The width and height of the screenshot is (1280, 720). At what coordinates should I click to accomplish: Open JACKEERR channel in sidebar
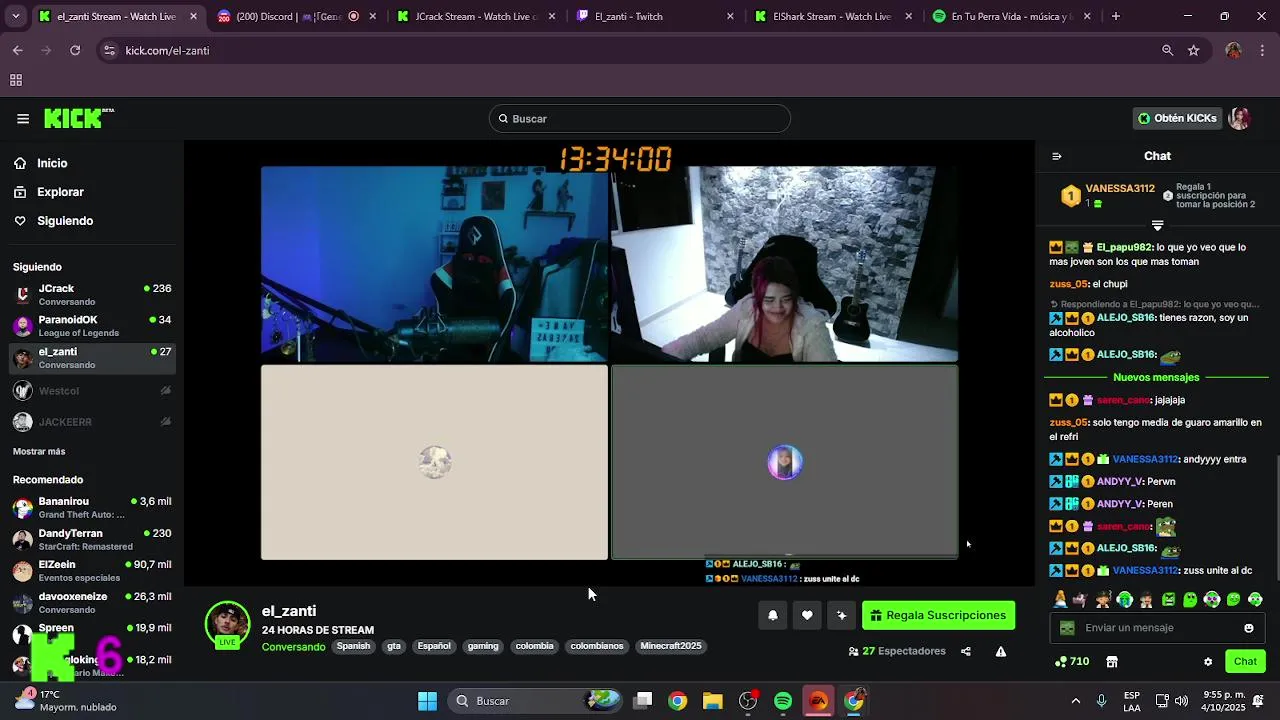pyautogui.click(x=92, y=422)
